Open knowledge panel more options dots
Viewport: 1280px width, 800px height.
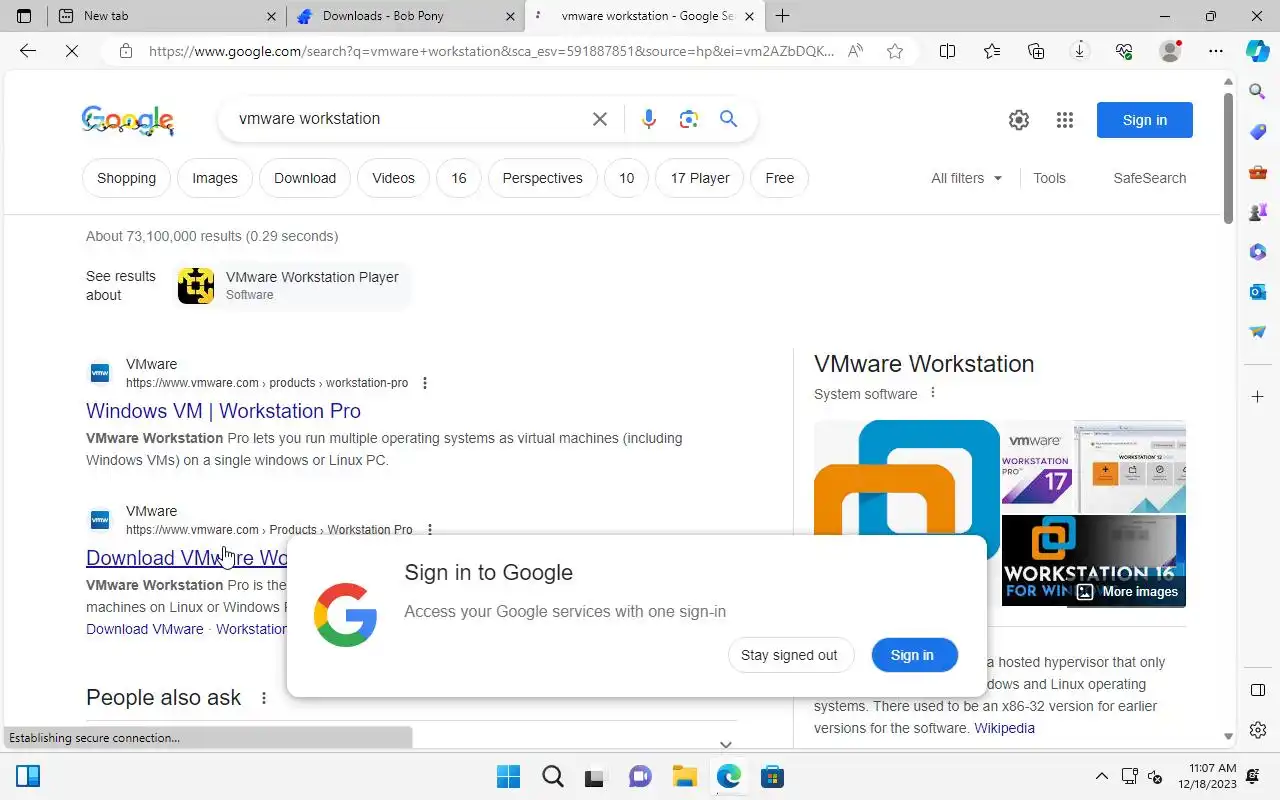tap(933, 393)
